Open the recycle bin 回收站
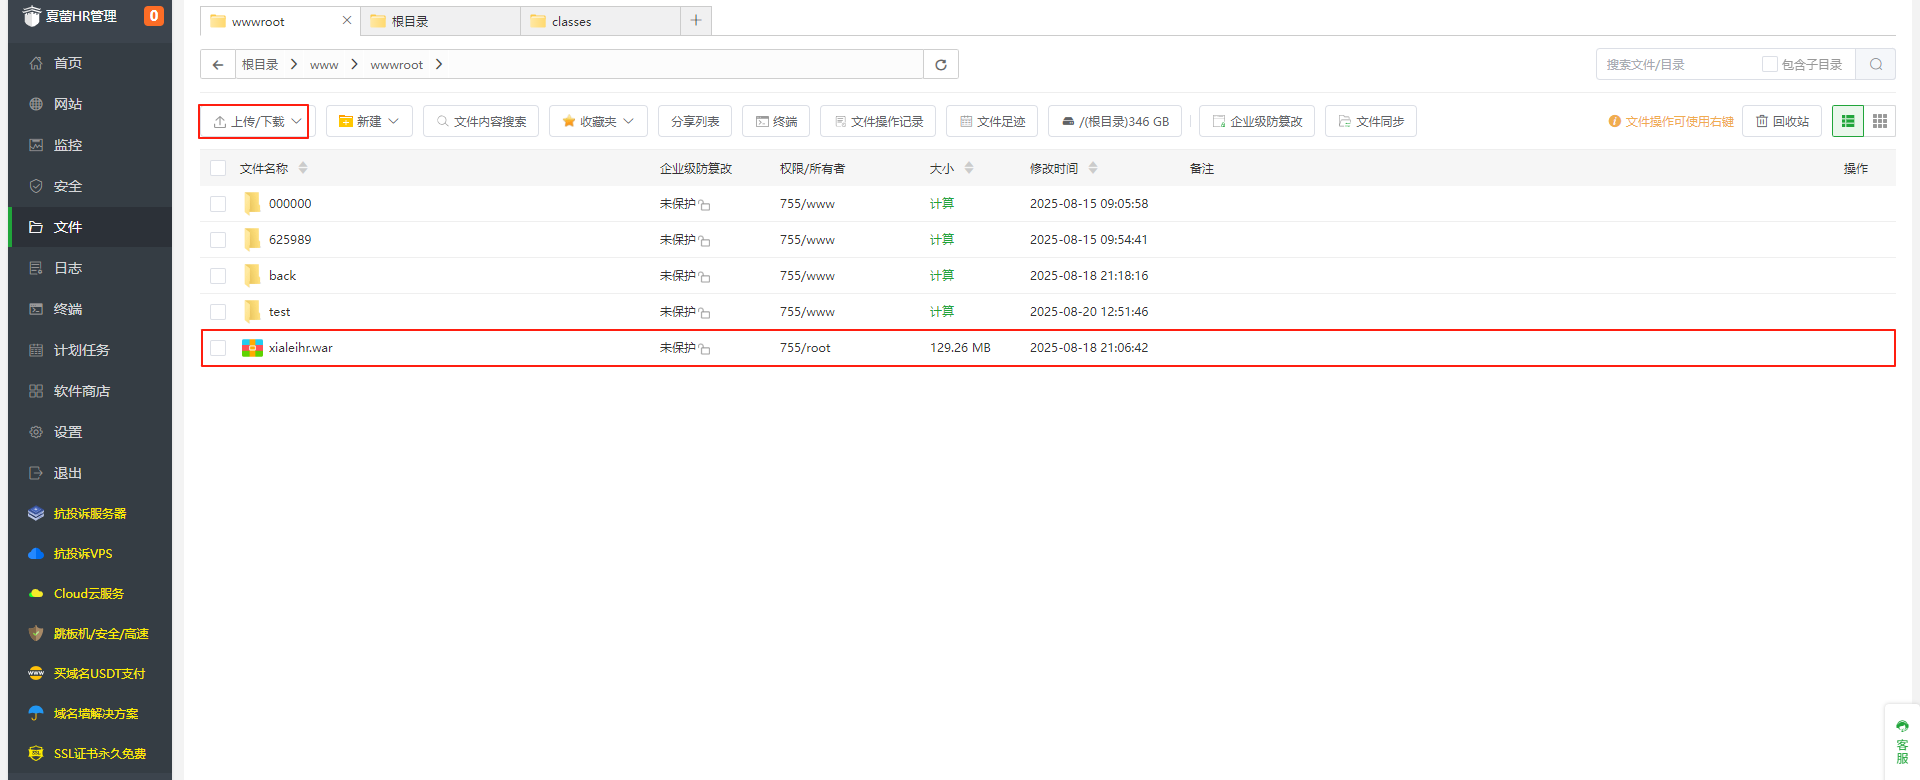This screenshot has width=1920, height=780. [1782, 122]
